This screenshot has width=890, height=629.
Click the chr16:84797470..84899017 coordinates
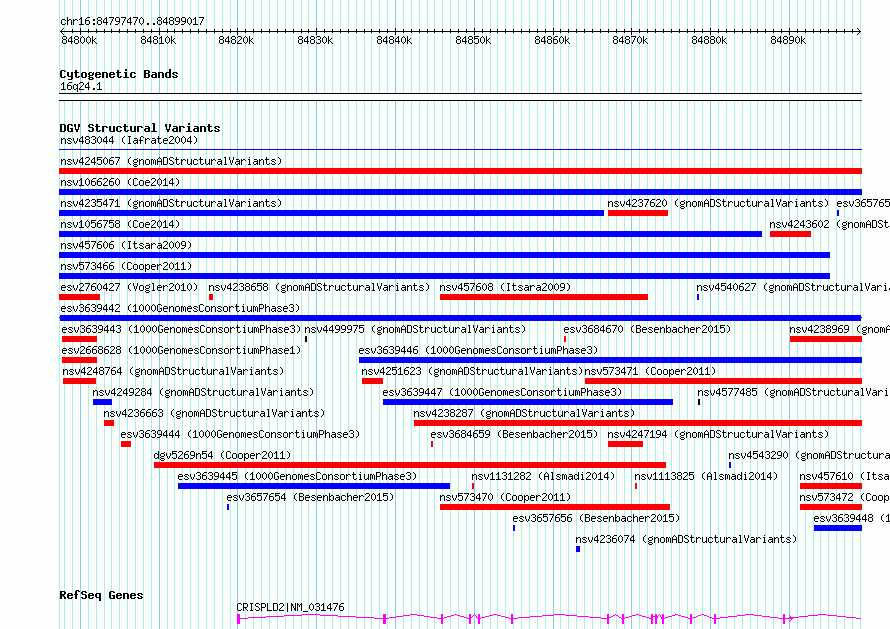click(132, 22)
